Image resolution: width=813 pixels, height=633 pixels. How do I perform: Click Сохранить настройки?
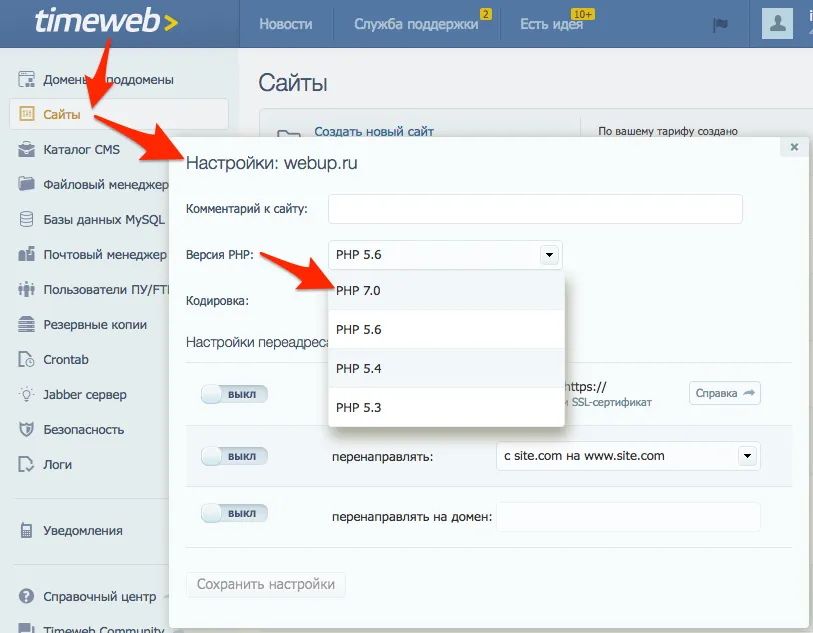click(x=265, y=585)
